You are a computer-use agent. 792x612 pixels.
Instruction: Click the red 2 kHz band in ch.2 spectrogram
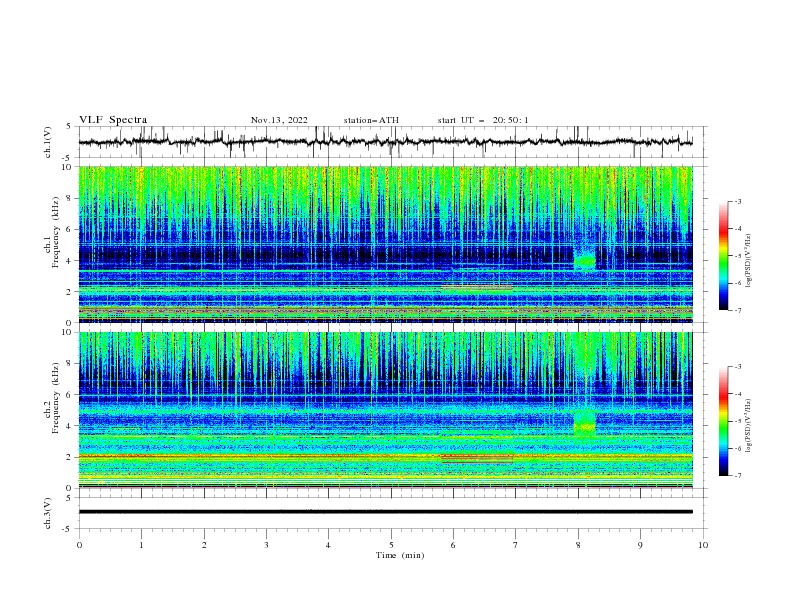tap(385, 456)
